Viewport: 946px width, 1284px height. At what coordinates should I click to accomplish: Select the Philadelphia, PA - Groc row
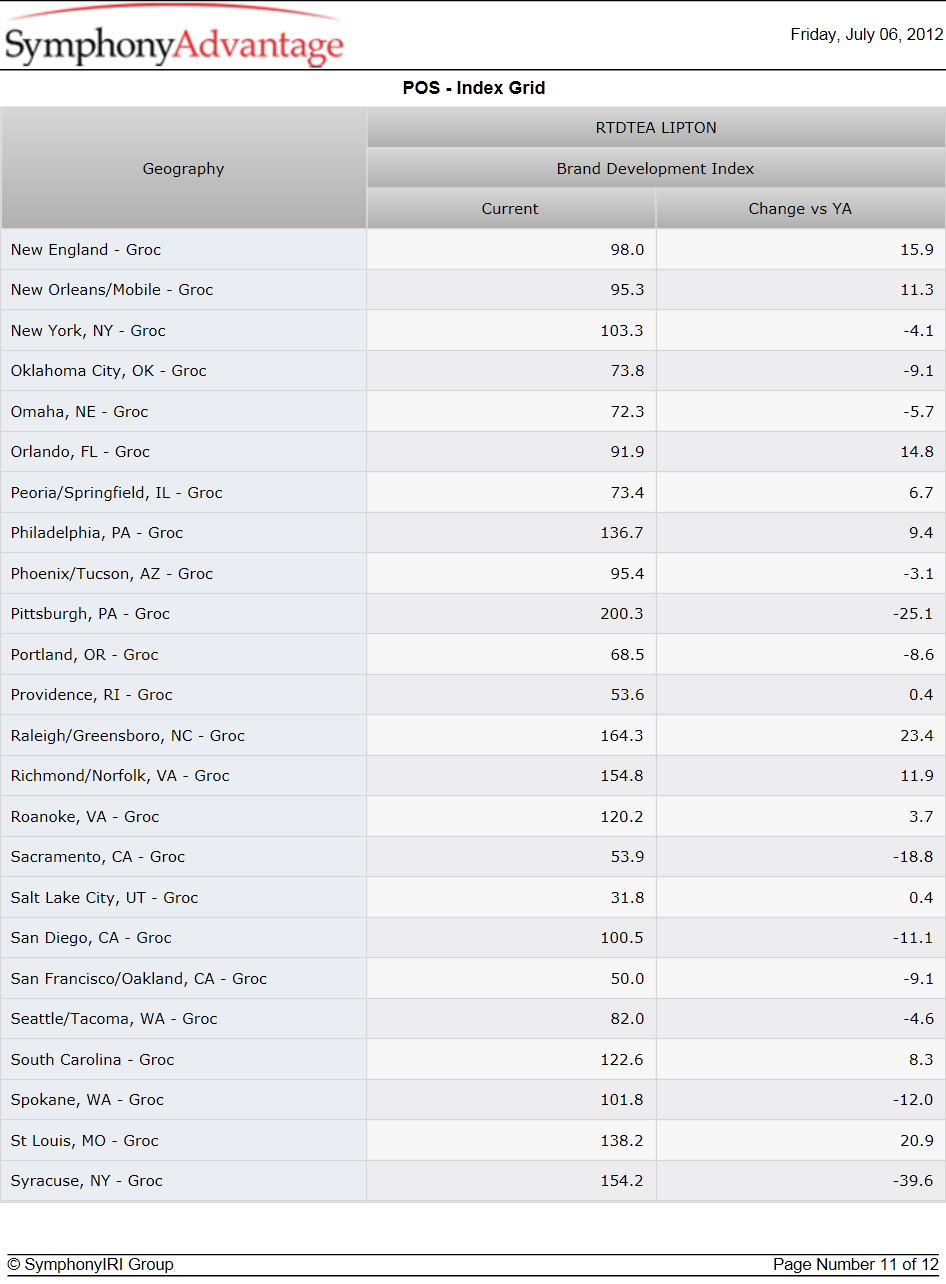pyautogui.click(x=473, y=533)
